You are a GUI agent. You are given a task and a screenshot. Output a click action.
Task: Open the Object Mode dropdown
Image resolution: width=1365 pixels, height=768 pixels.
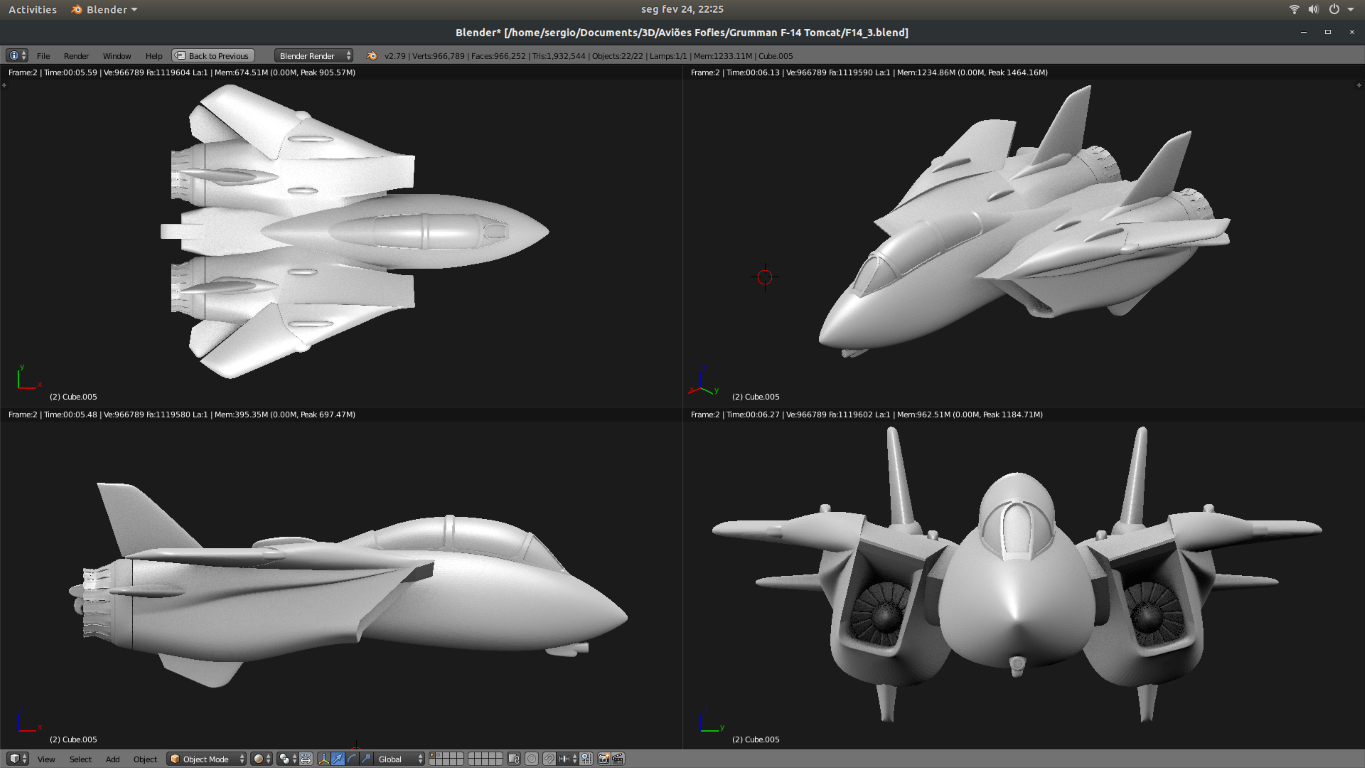pyautogui.click(x=205, y=759)
